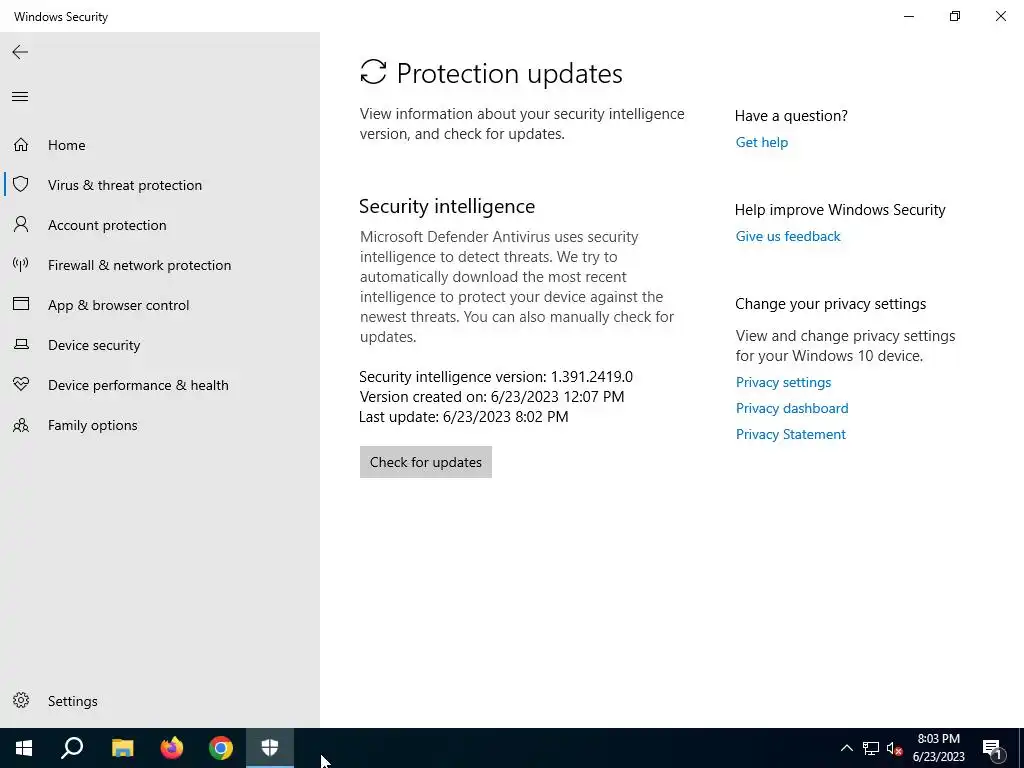
Task: Click the Security intelligence heading
Action: [447, 206]
